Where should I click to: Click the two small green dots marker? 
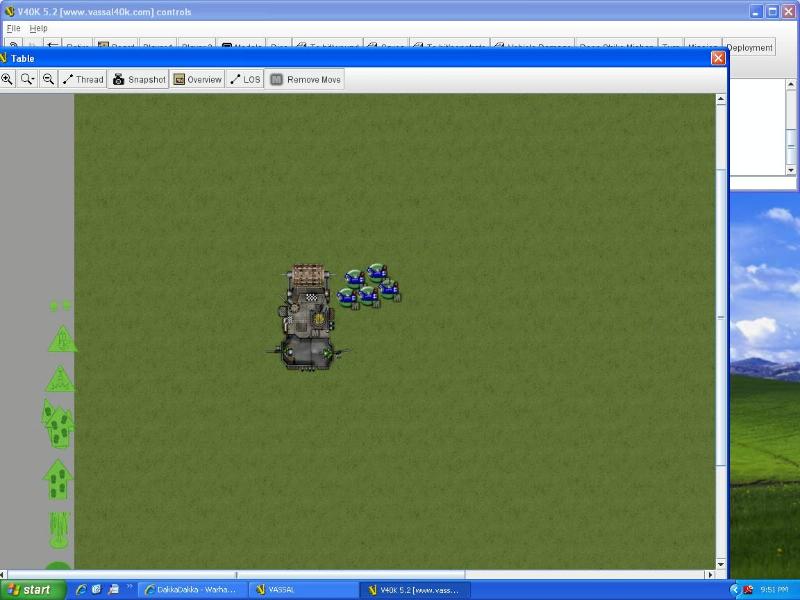tap(60, 306)
